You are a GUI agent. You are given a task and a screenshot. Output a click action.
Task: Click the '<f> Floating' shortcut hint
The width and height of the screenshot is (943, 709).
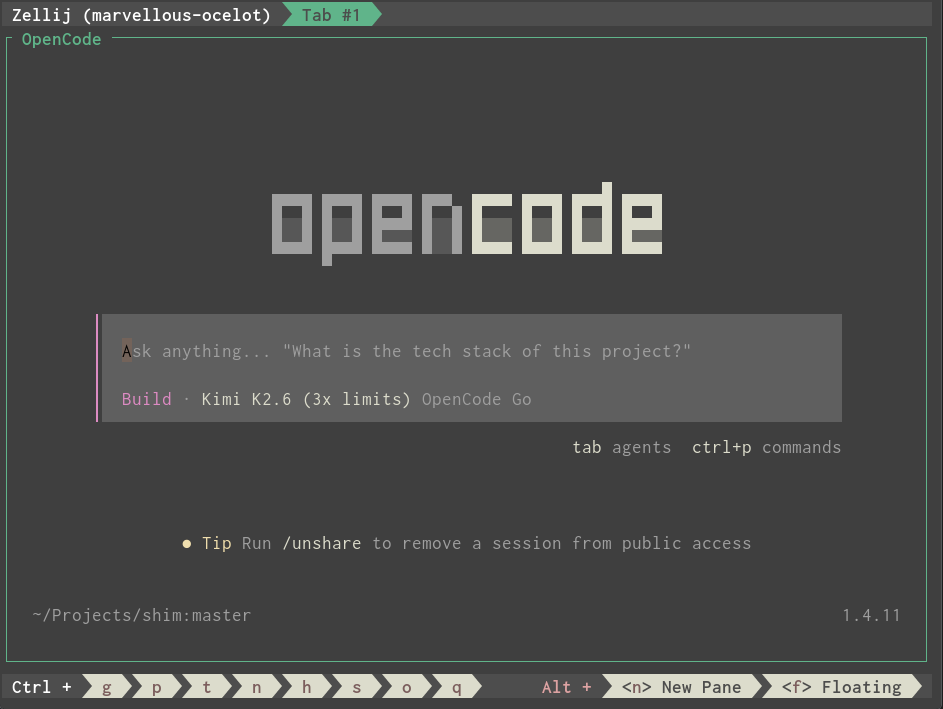[846, 687]
